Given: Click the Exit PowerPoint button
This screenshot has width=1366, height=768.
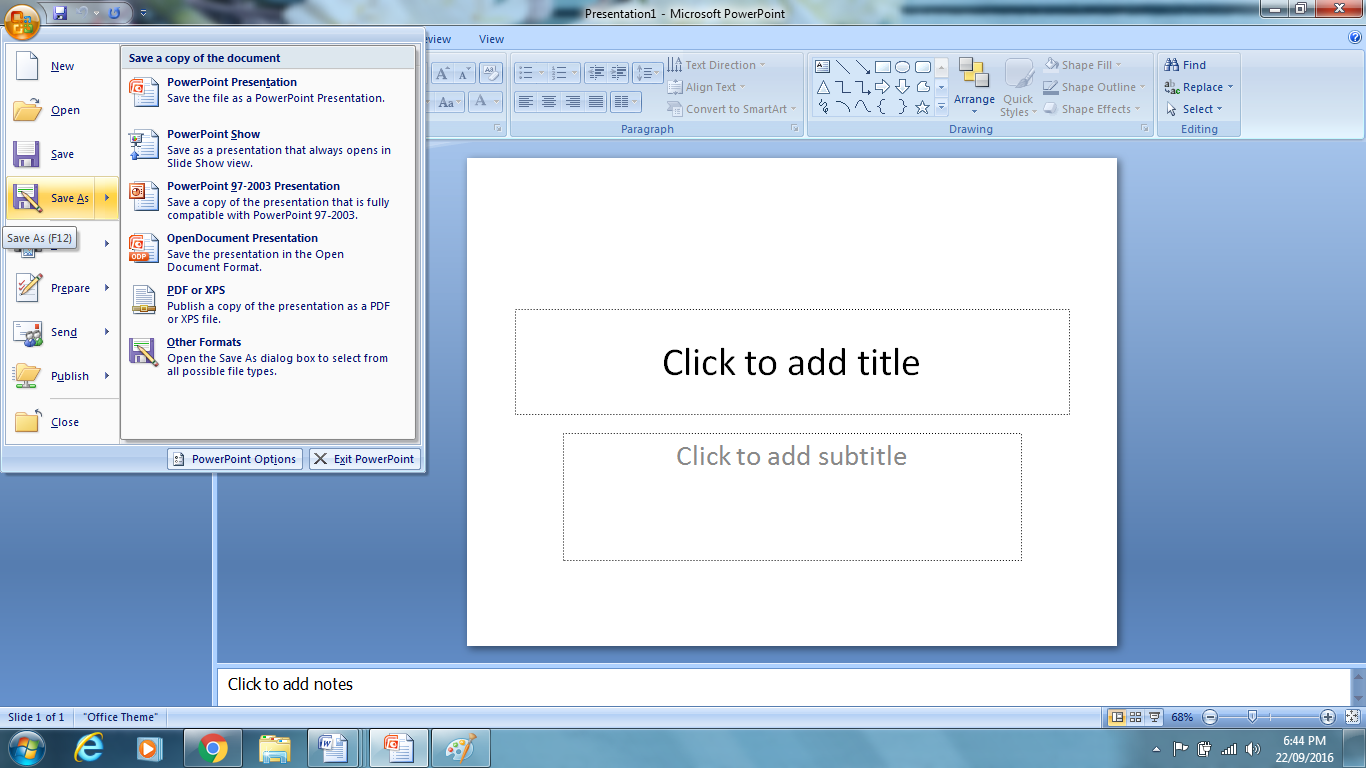Looking at the screenshot, I should pyautogui.click(x=365, y=459).
